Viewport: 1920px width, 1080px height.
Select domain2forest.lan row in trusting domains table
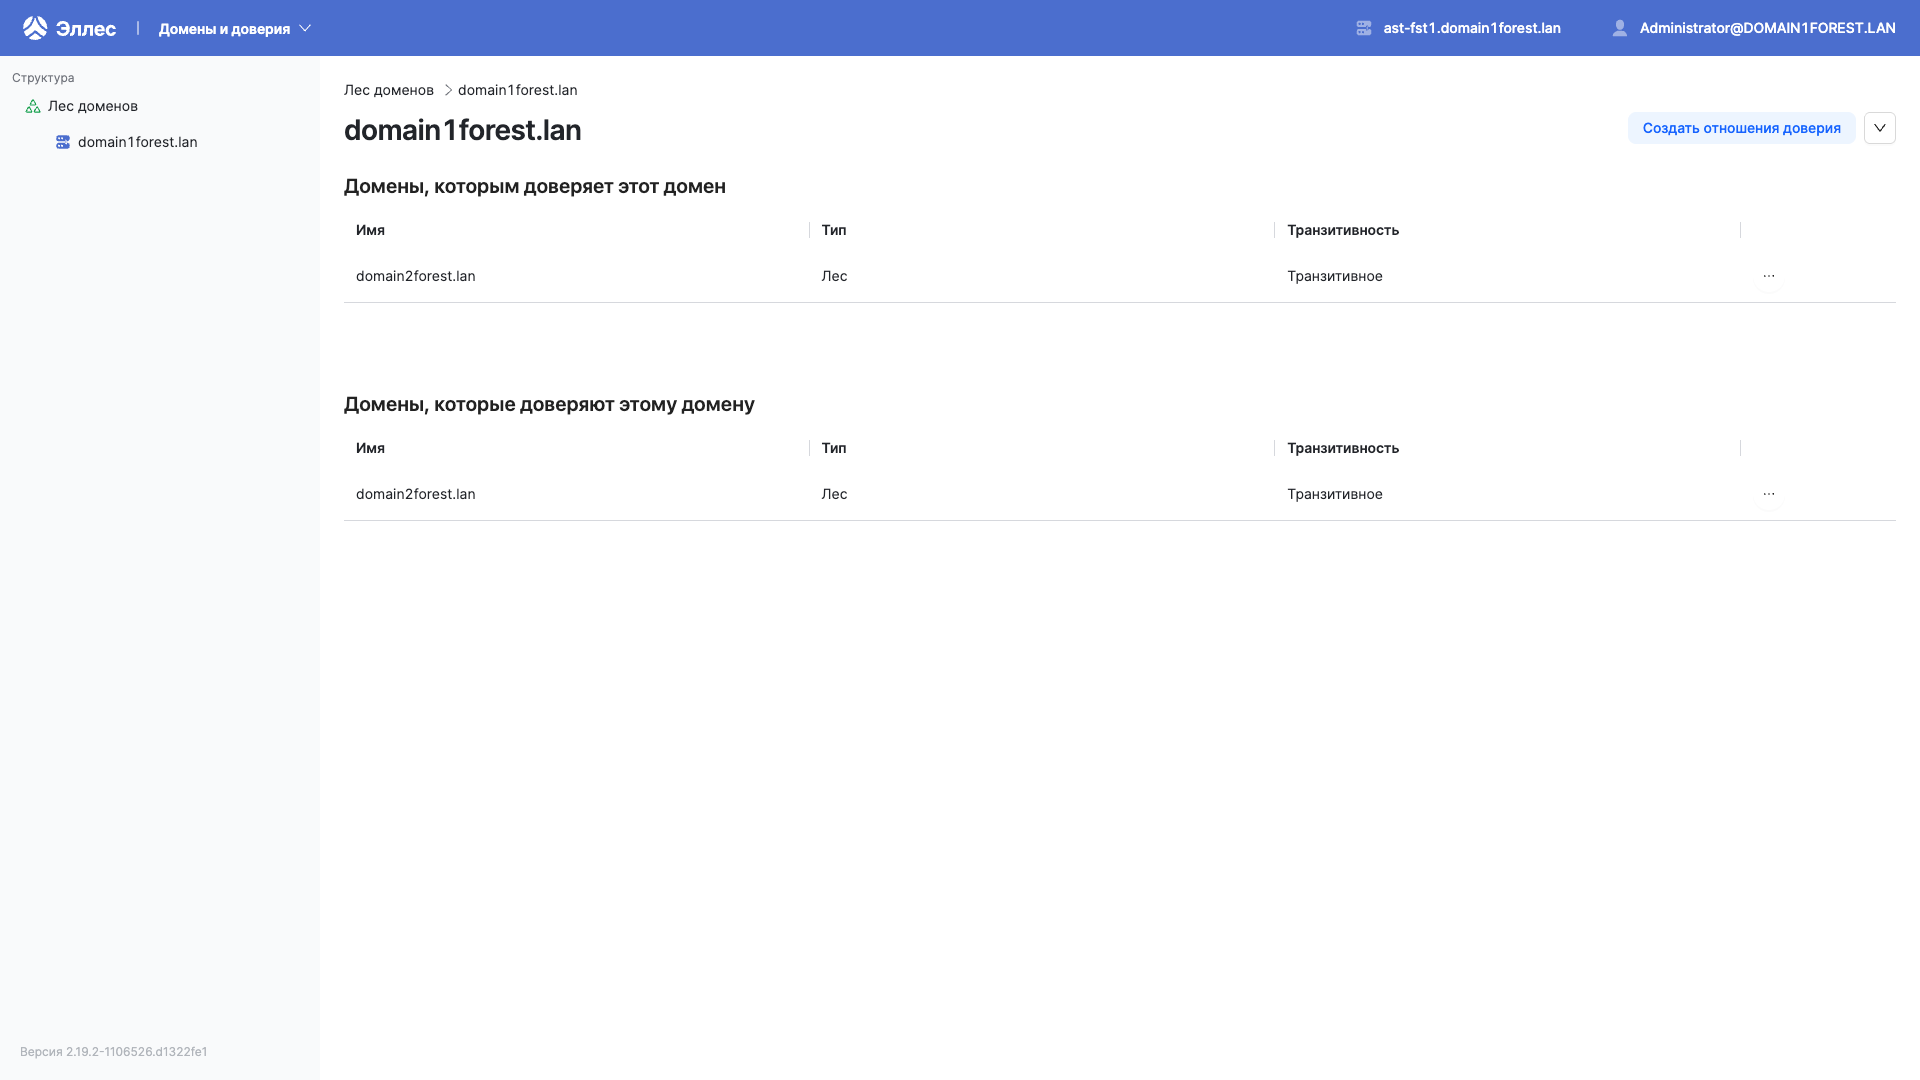pos(416,494)
